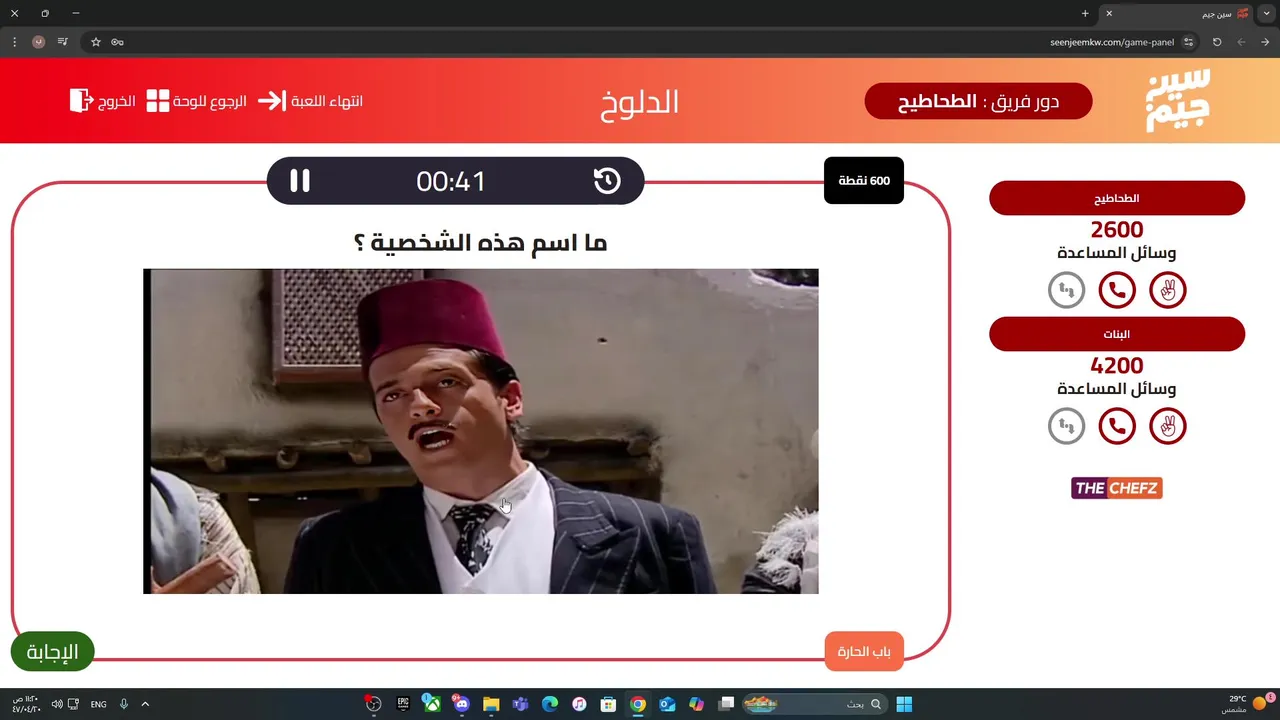This screenshot has width=1280, height=720.
Task: Click the question character image
Action: 481,431
